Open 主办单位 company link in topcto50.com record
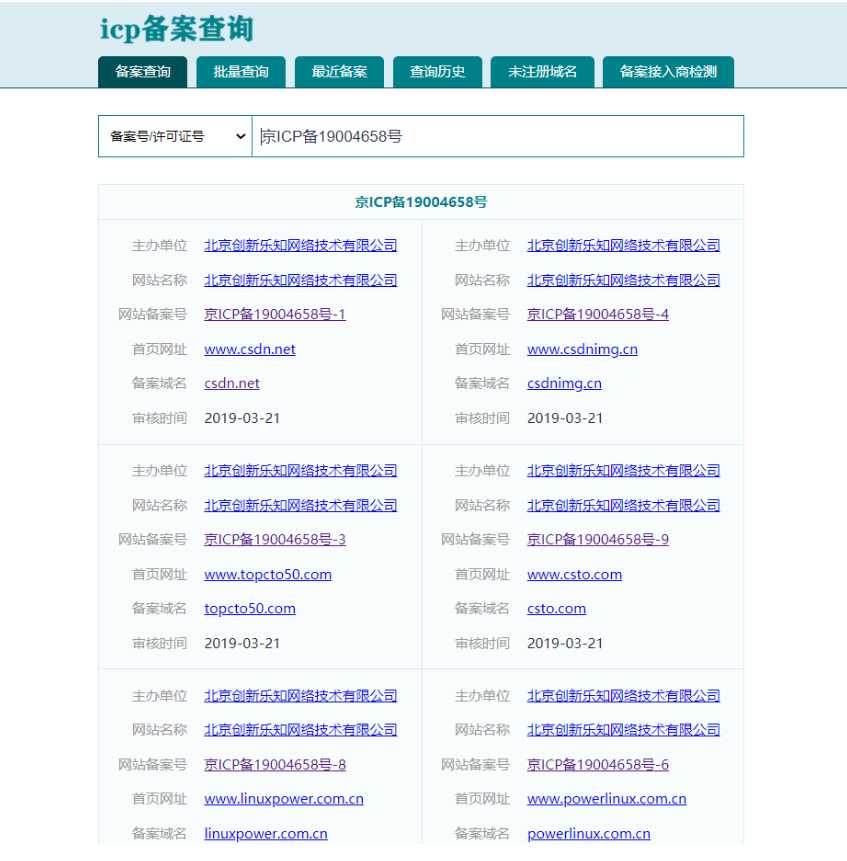This screenshot has width=847, height=861. point(301,471)
